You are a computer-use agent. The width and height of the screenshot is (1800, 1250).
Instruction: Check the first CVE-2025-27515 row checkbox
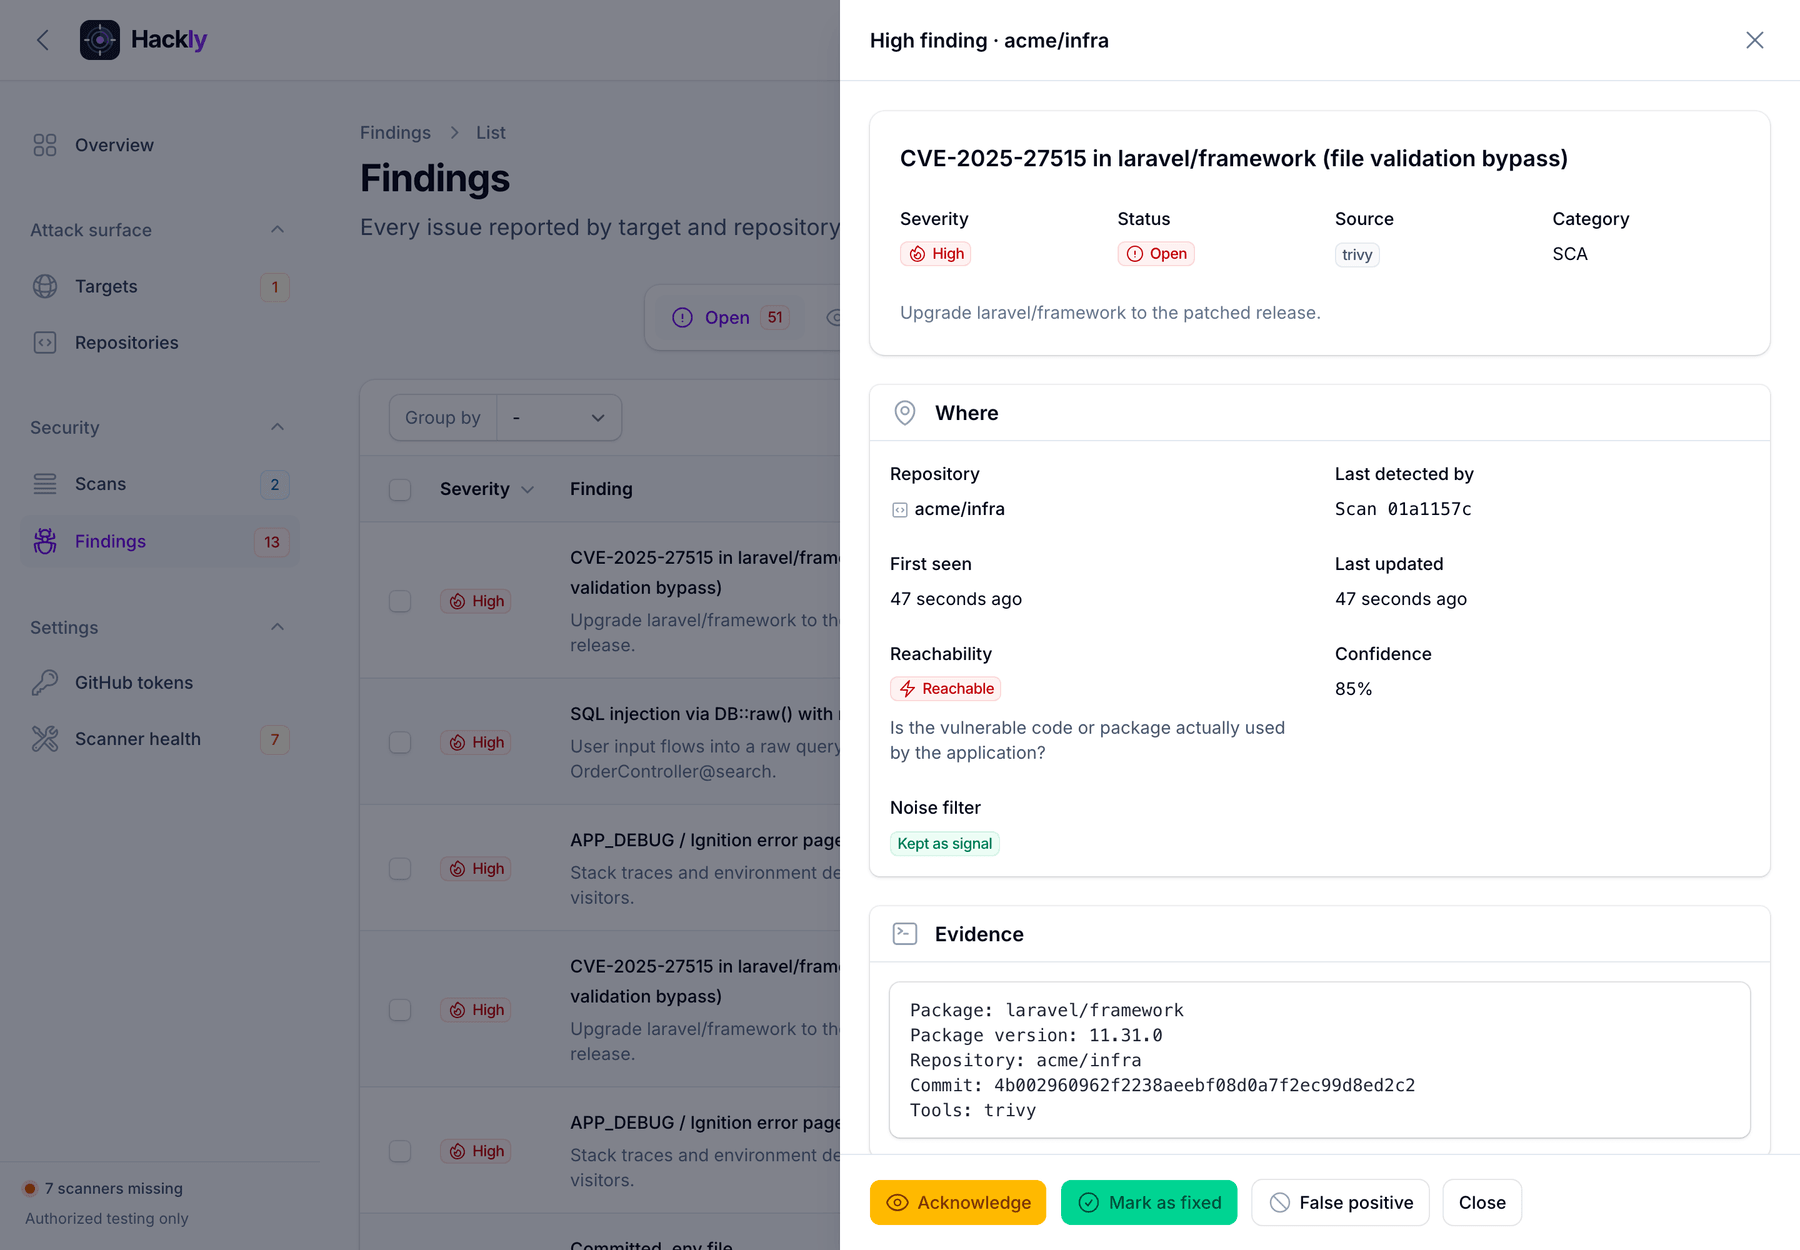tap(400, 601)
